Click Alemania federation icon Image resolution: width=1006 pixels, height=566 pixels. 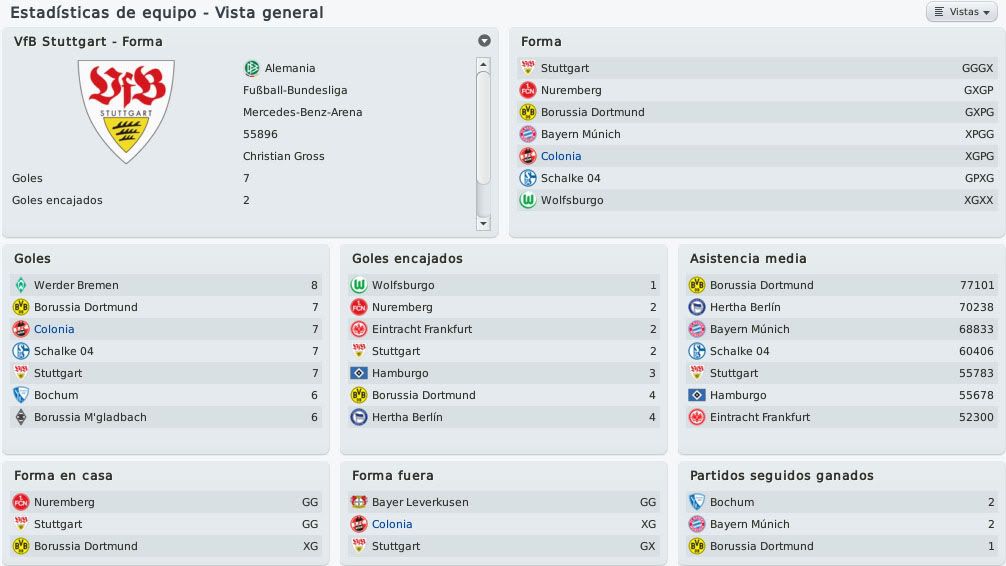252,68
